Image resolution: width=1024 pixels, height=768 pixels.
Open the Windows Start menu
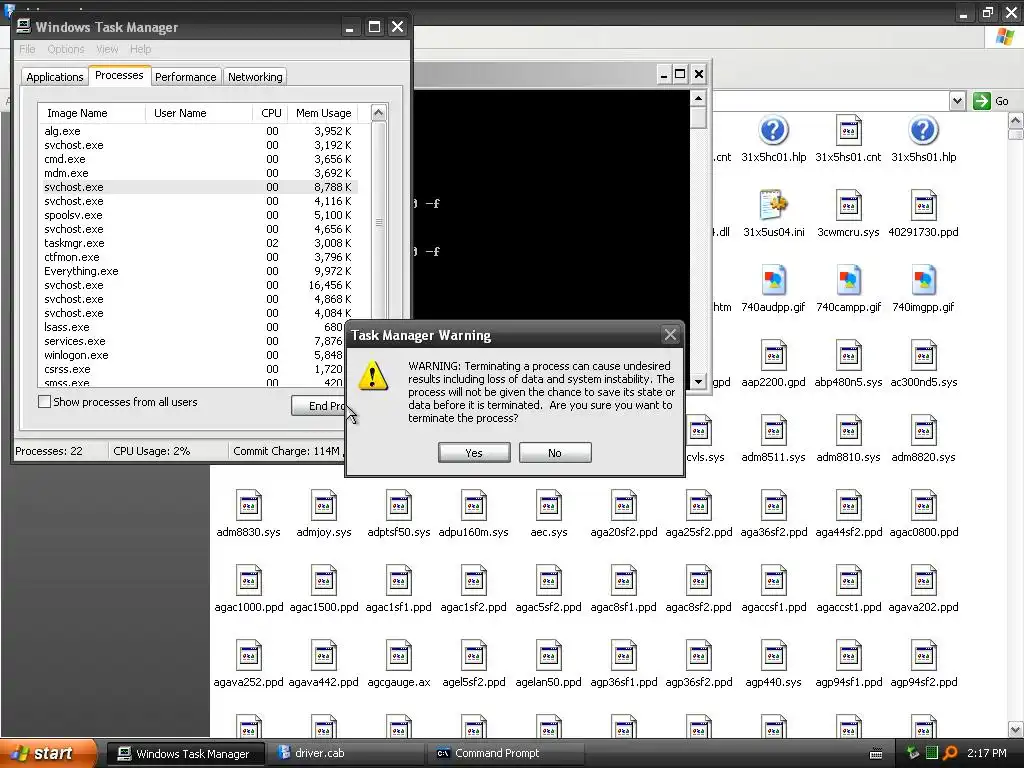pos(48,753)
